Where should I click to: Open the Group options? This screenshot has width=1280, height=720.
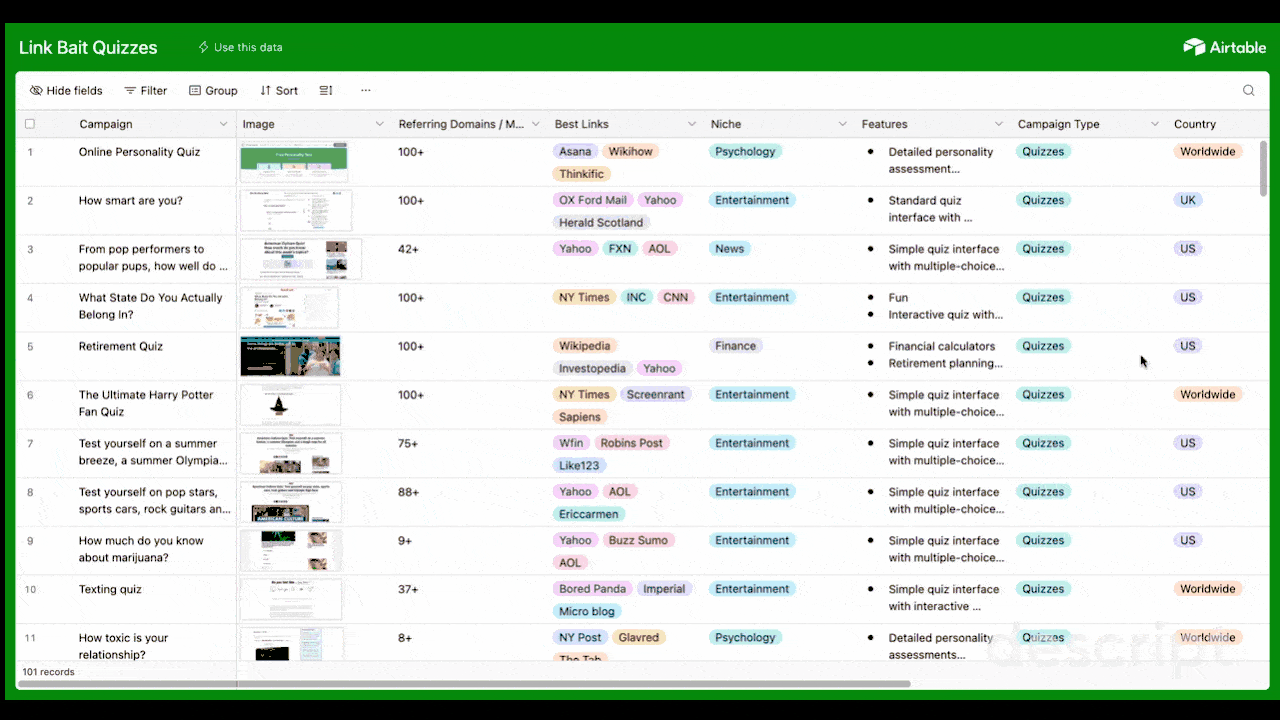pos(213,90)
